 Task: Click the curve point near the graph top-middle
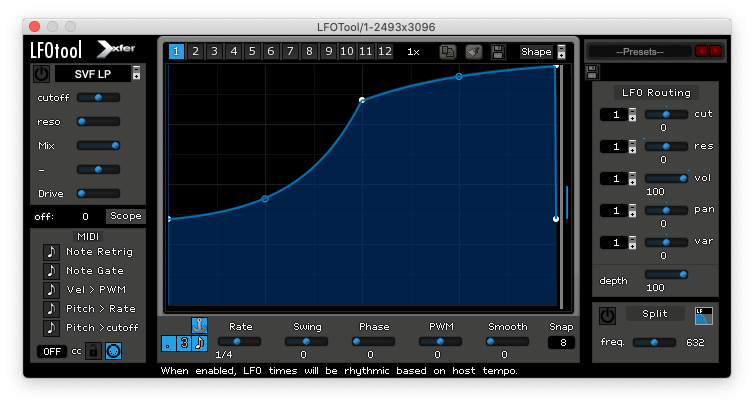coord(362,100)
